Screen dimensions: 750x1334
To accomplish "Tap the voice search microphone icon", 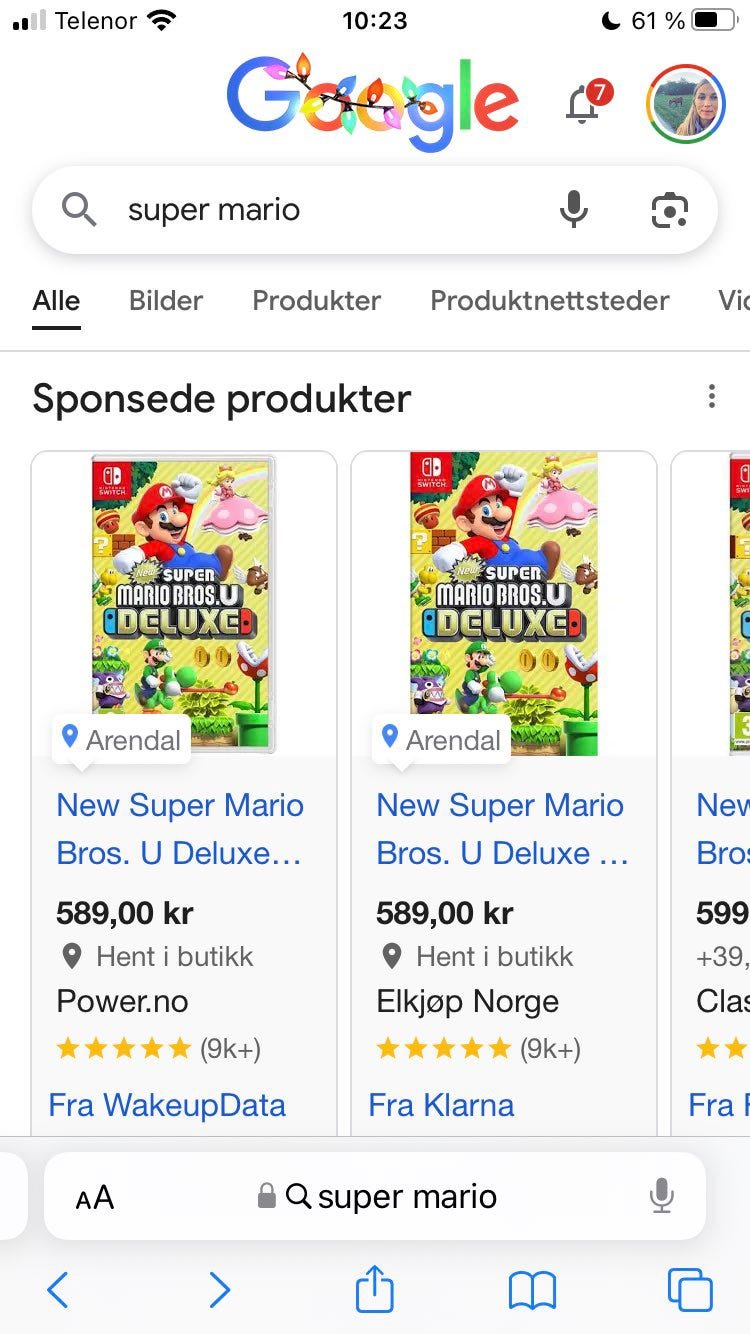I will (x=574, y=210).
